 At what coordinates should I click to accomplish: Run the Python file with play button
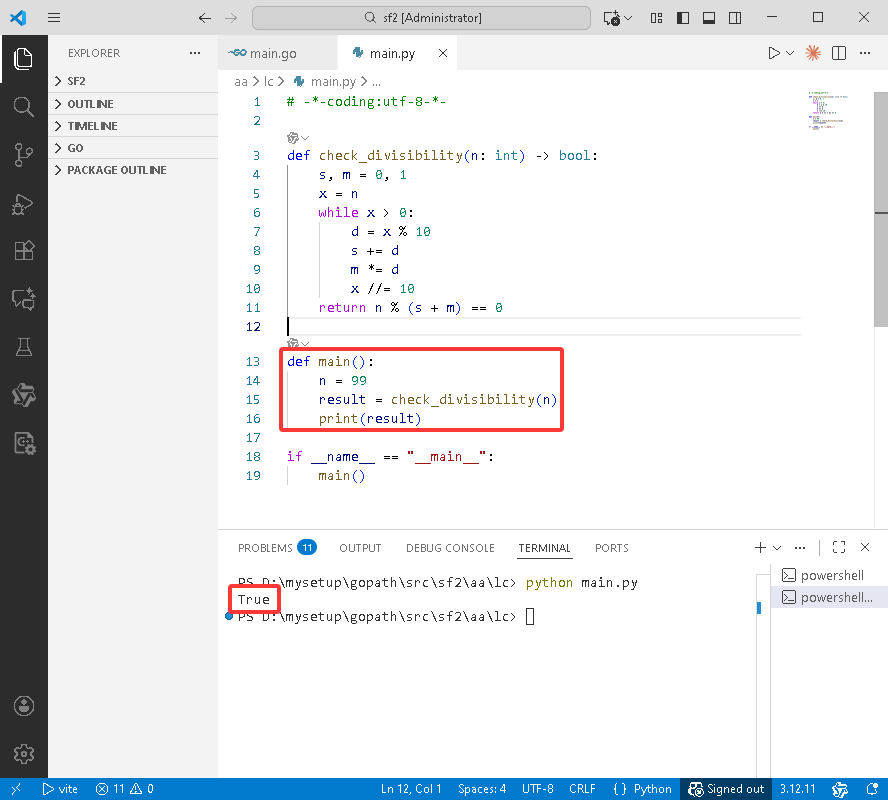click(774, 53)
